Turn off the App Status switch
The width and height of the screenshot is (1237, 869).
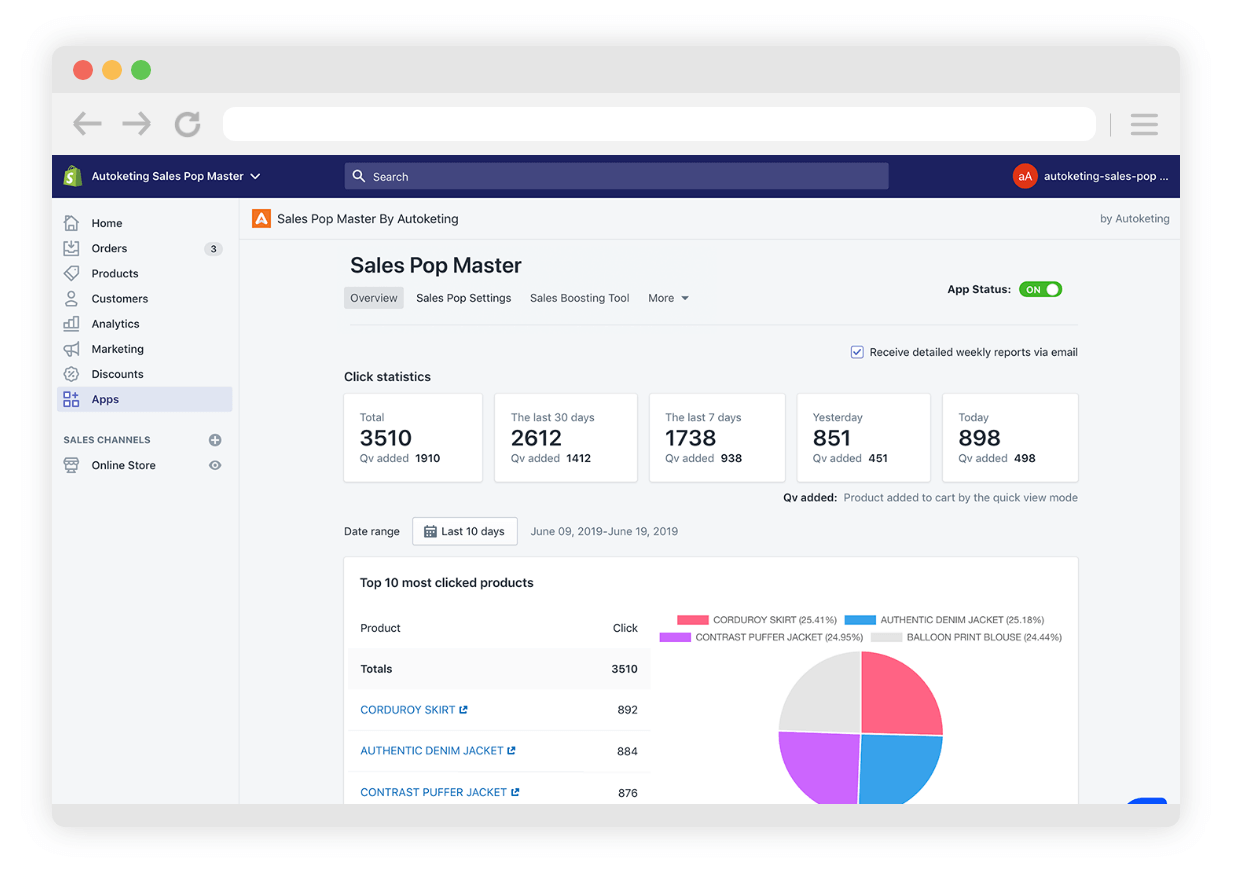pos(1040,289)
